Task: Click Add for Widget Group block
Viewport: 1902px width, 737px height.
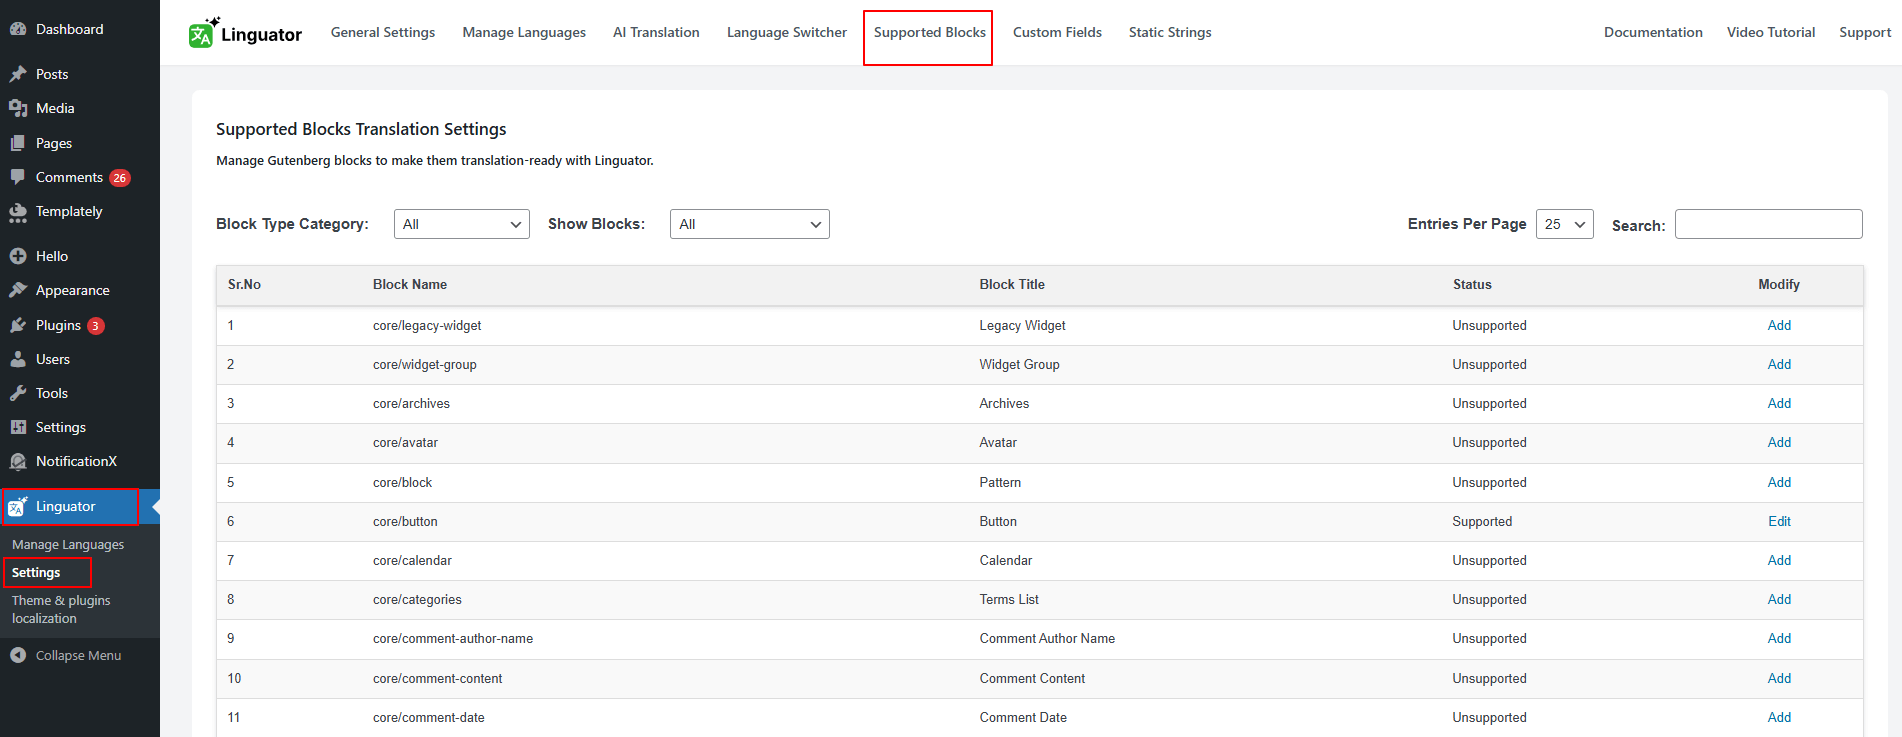Action: coord(1779,364)
